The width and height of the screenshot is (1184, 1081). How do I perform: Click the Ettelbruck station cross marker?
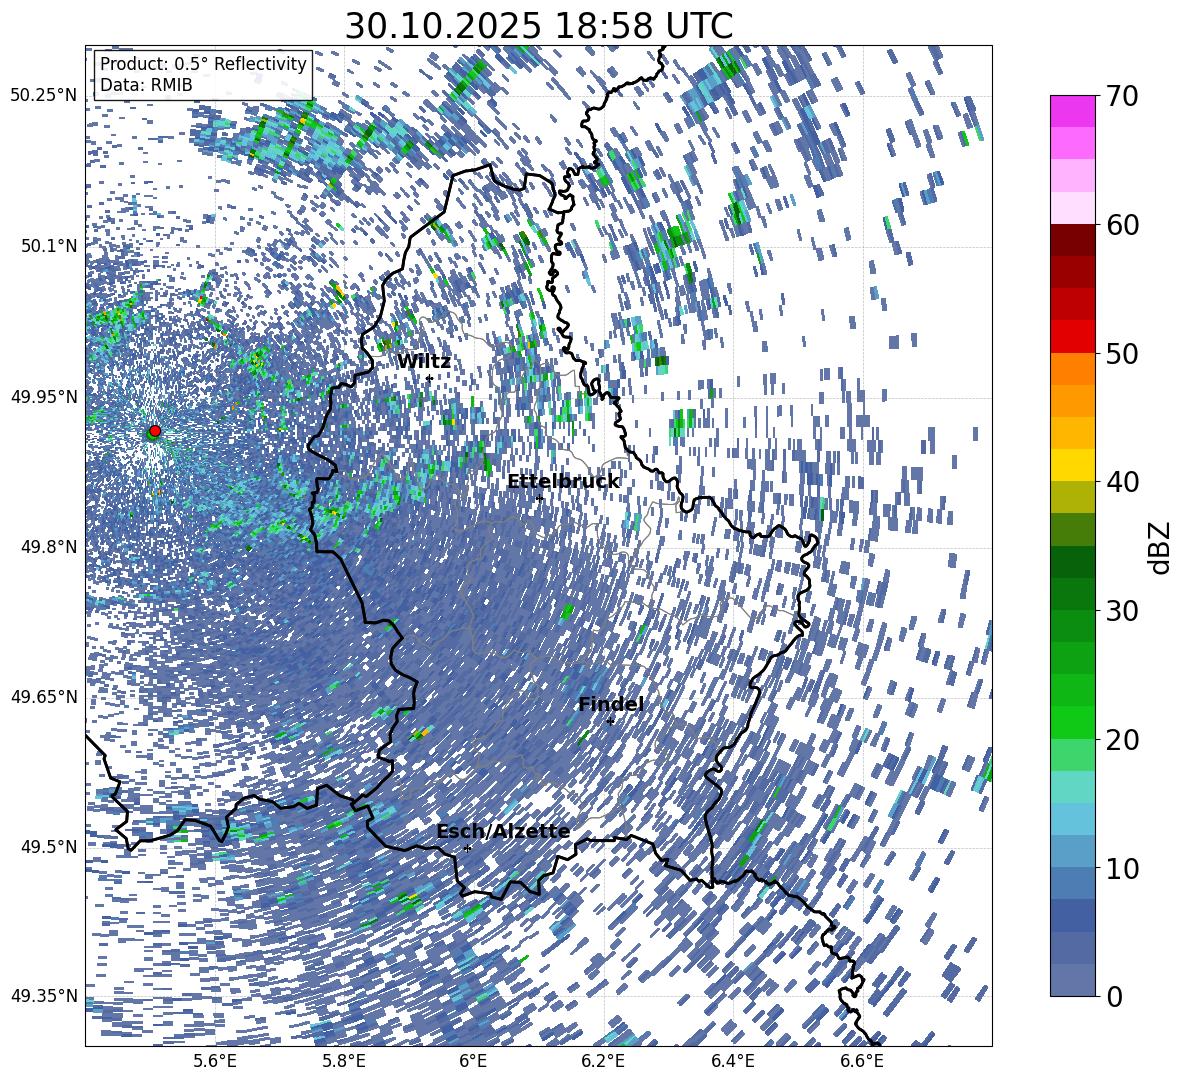pyautogui.click(x=539, y=498)
